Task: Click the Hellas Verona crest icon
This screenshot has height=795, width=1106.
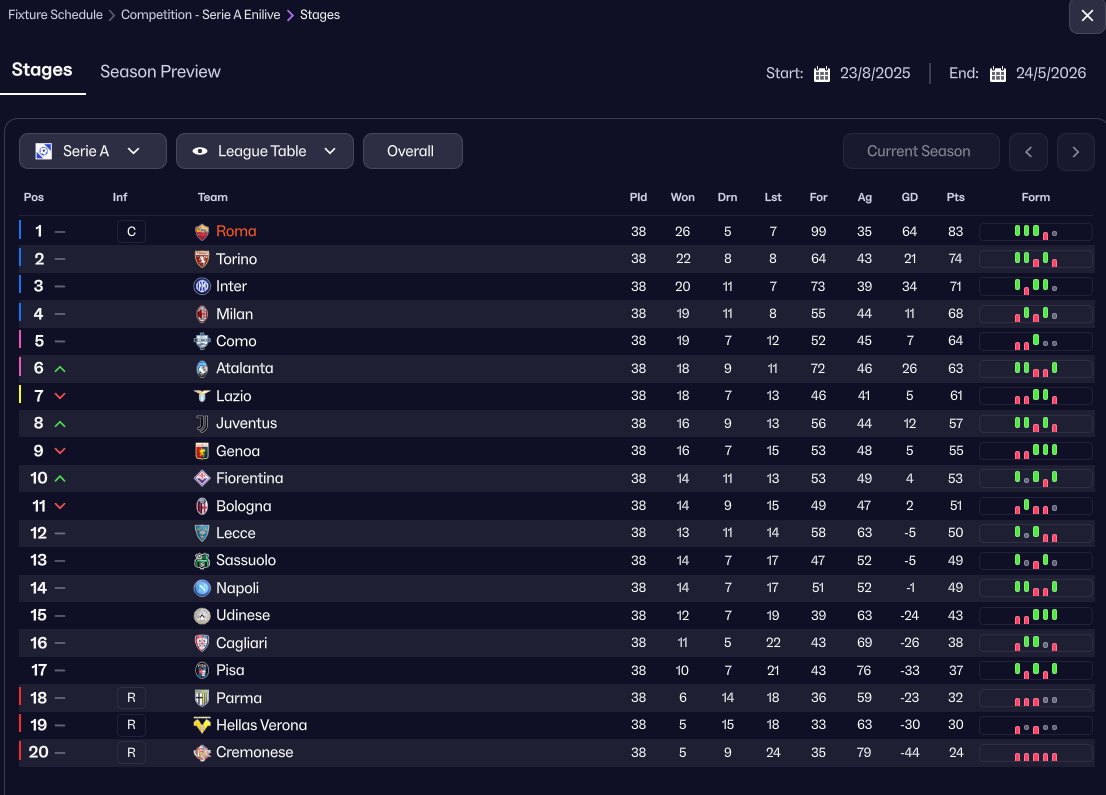Action: tap(202, 725)
